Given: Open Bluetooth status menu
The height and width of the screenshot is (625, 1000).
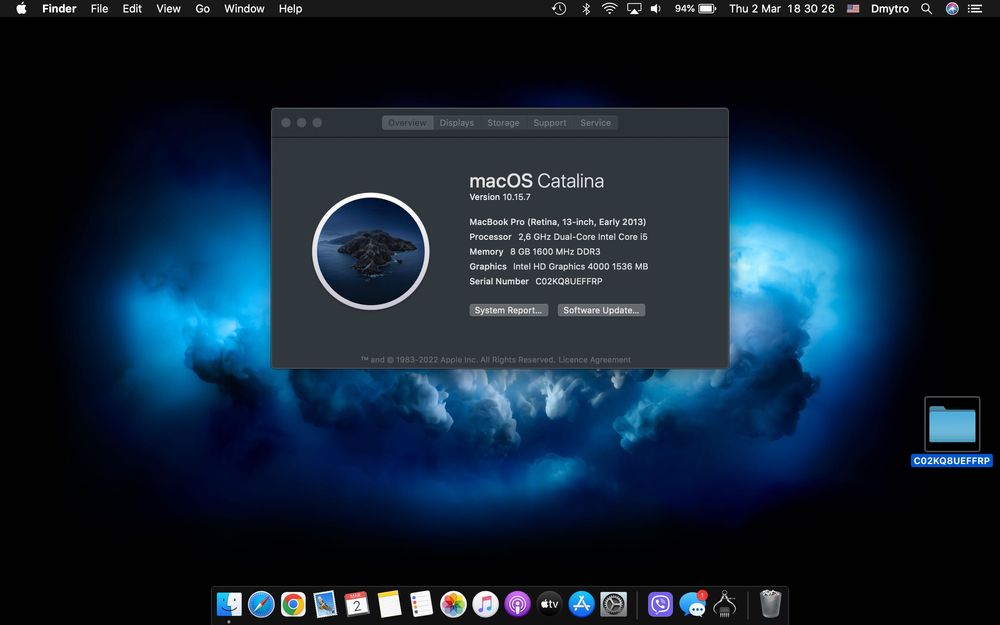Looking at the screenshot, I should click(x=585, y=8).
